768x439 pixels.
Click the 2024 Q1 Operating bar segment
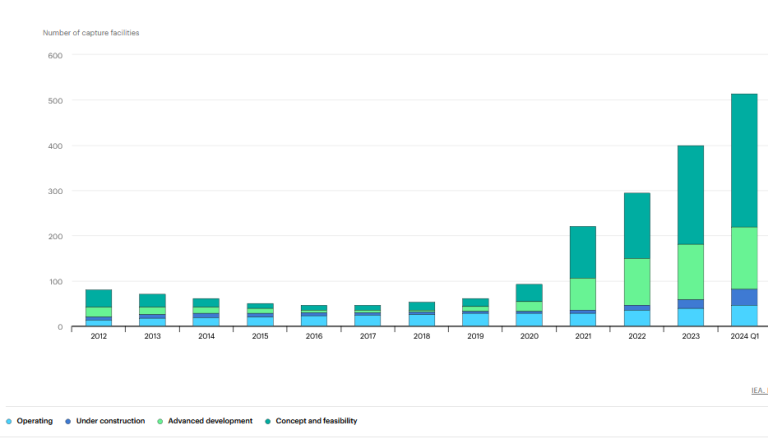point(744,316)
